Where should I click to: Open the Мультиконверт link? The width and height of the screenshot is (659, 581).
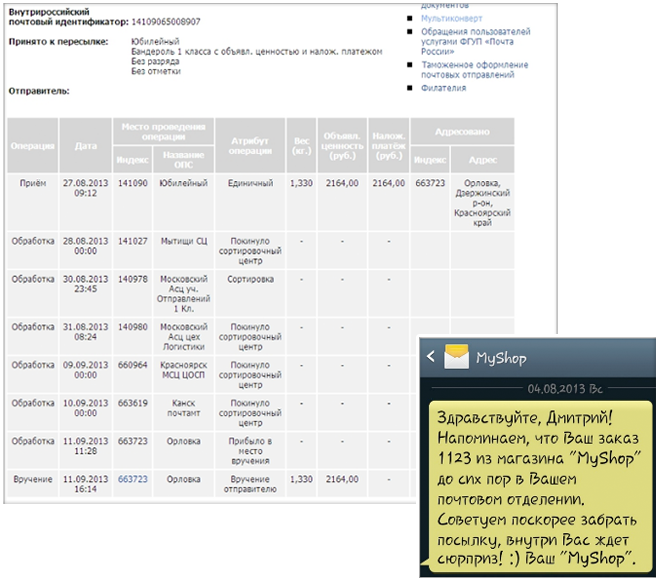(452, 18)
